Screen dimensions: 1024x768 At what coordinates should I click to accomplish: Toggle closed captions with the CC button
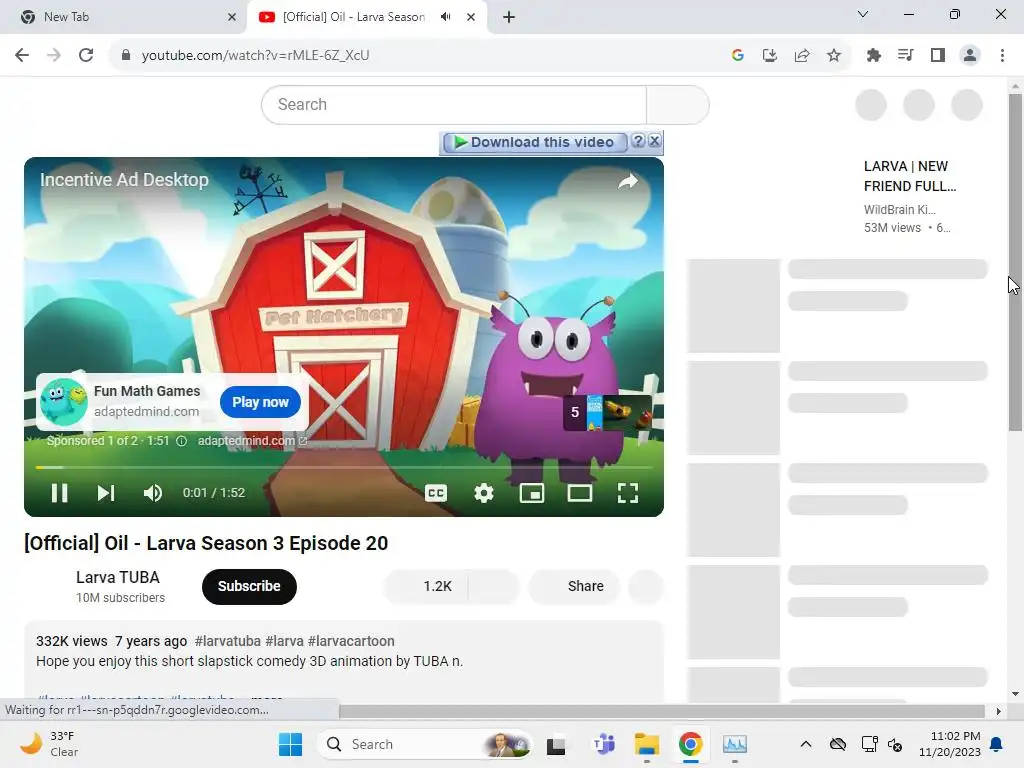tap(436, 493)
